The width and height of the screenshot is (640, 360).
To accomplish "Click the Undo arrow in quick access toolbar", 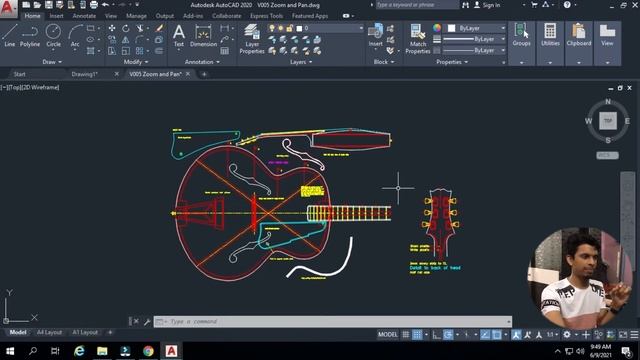I will coord(105,5).
